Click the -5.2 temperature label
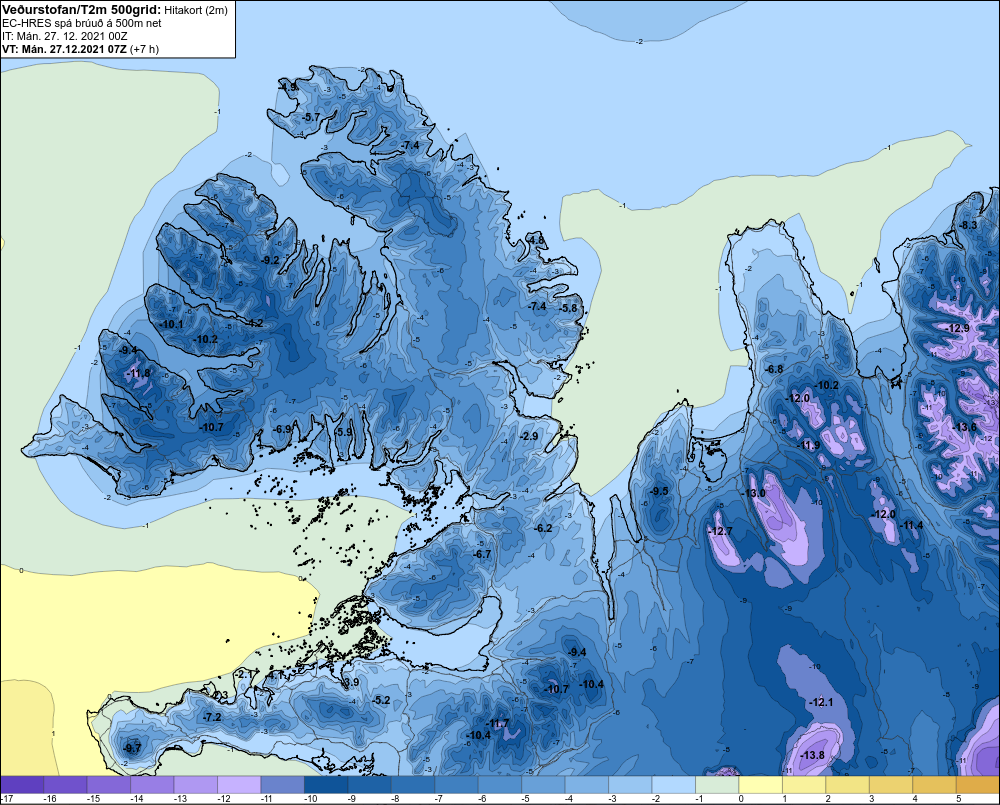Viewport: 1000px width, 805px height. coord(381,700)
